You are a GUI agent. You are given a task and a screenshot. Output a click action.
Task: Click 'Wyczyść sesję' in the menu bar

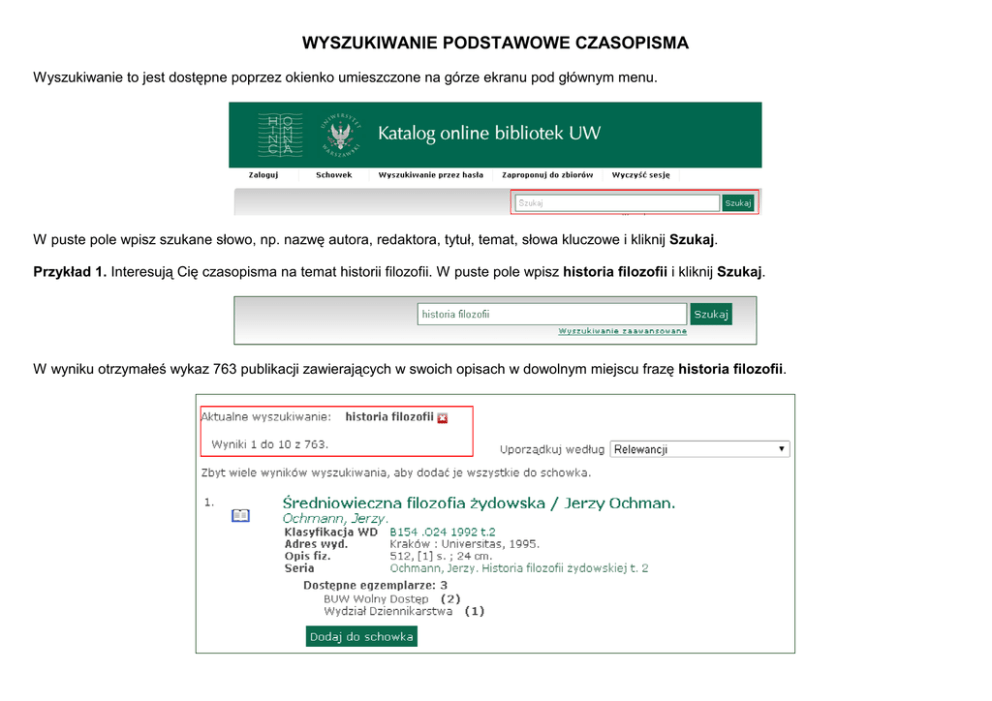[640, 175]
